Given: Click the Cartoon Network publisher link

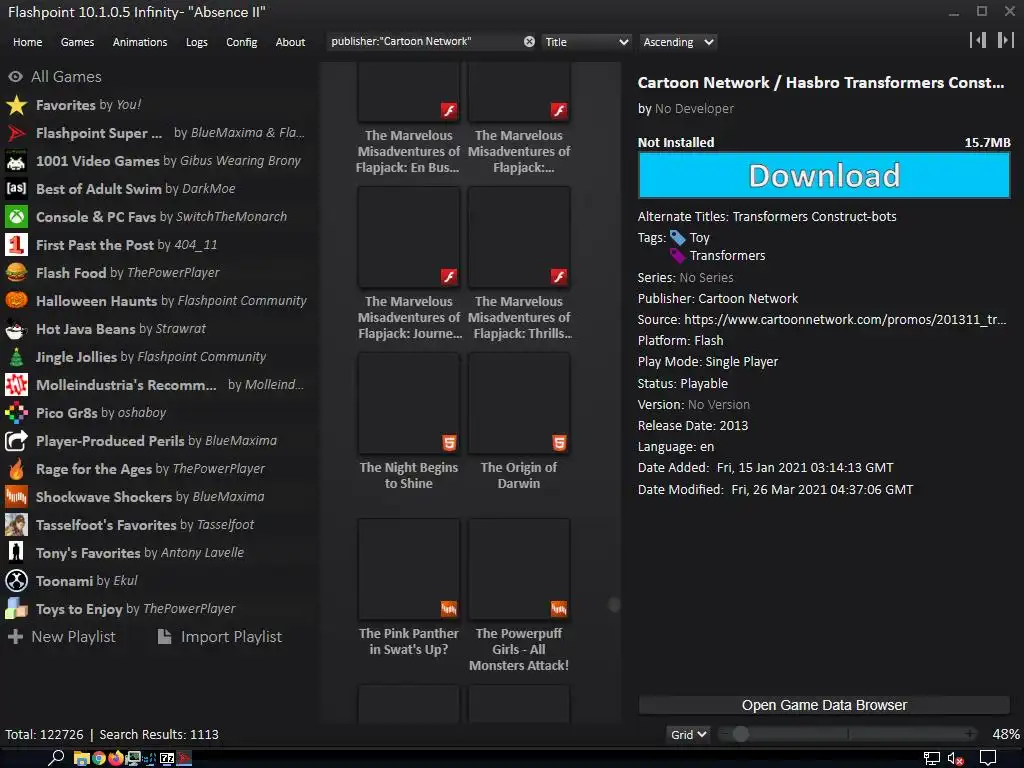Looking at the screenshot, I should click(748, 298).
